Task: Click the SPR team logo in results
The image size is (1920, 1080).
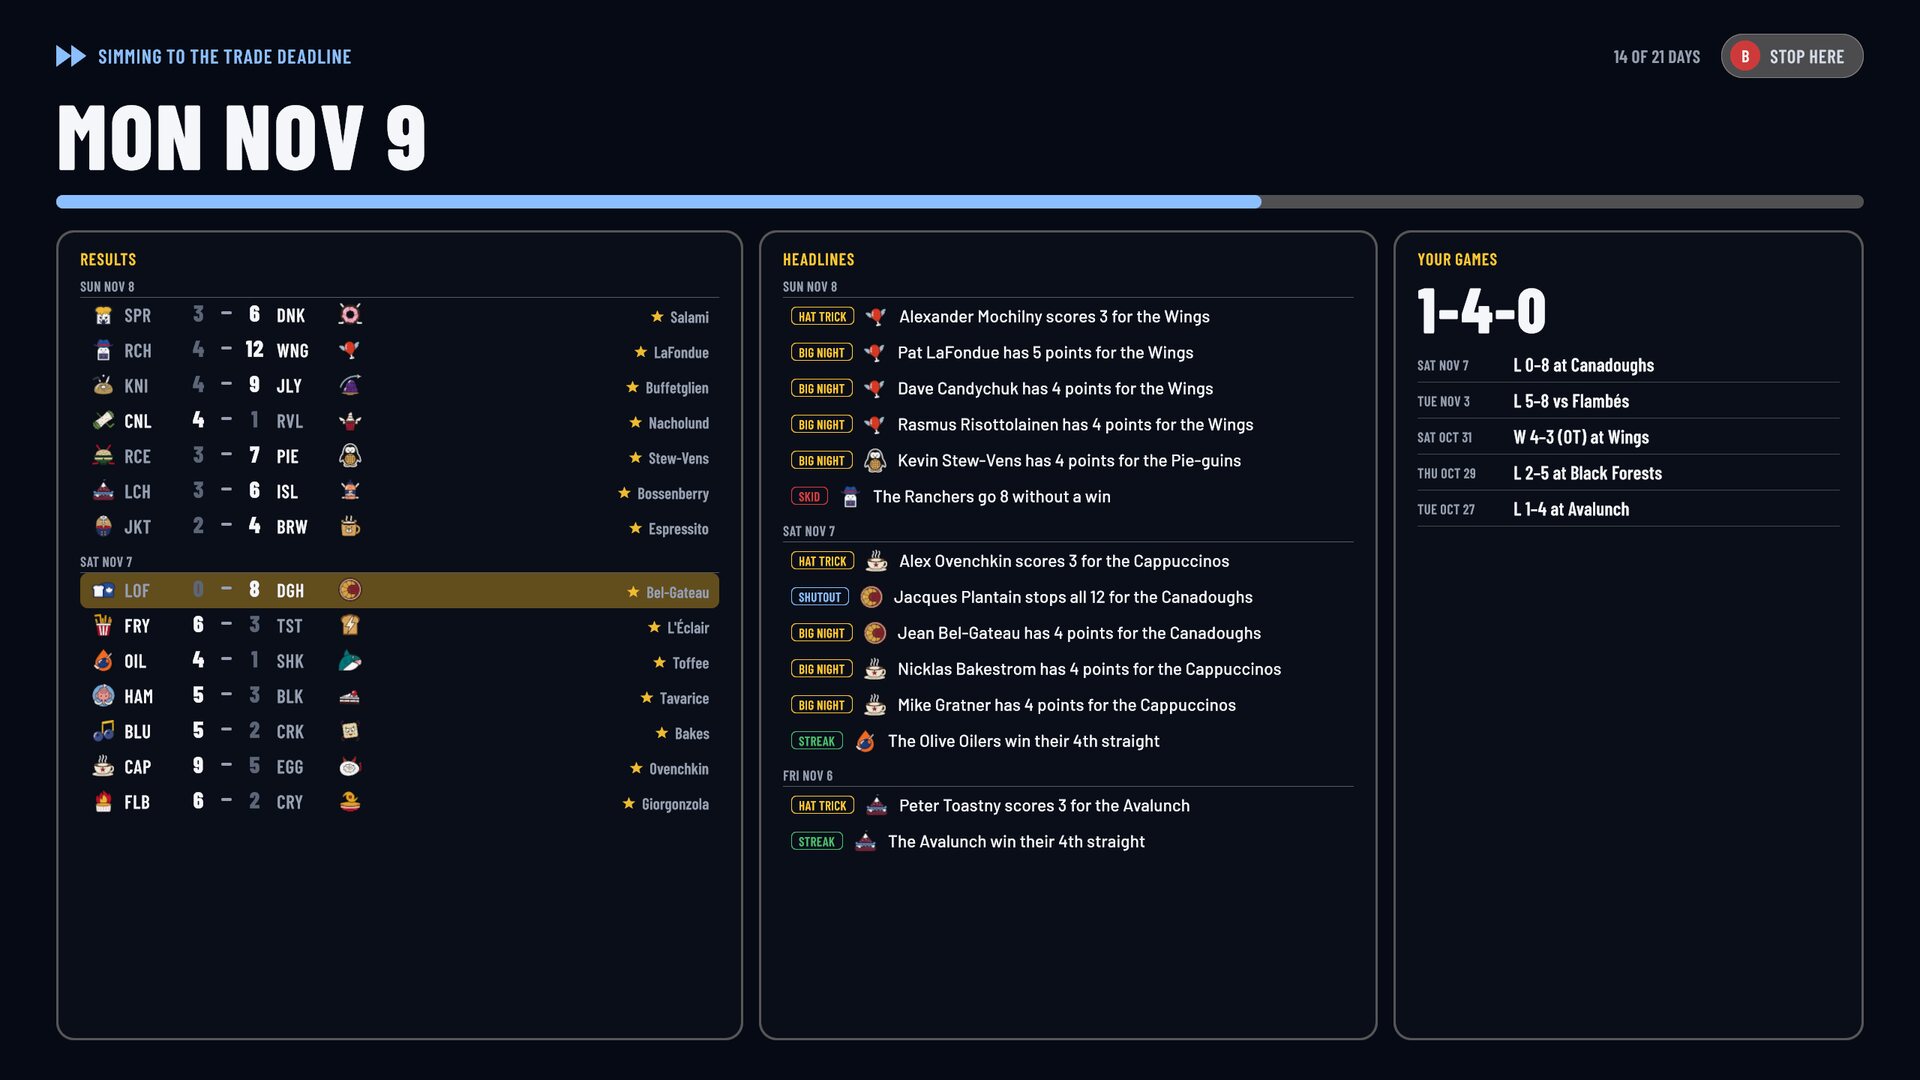Action: [103, 315]
